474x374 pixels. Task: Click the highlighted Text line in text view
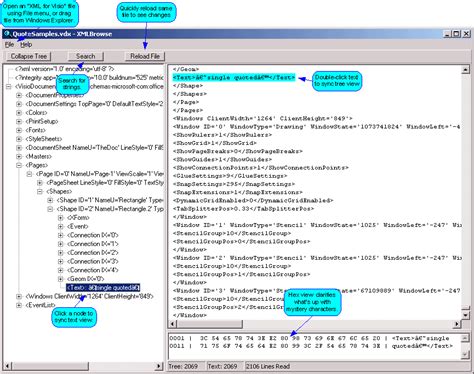(x=234, y=78)
